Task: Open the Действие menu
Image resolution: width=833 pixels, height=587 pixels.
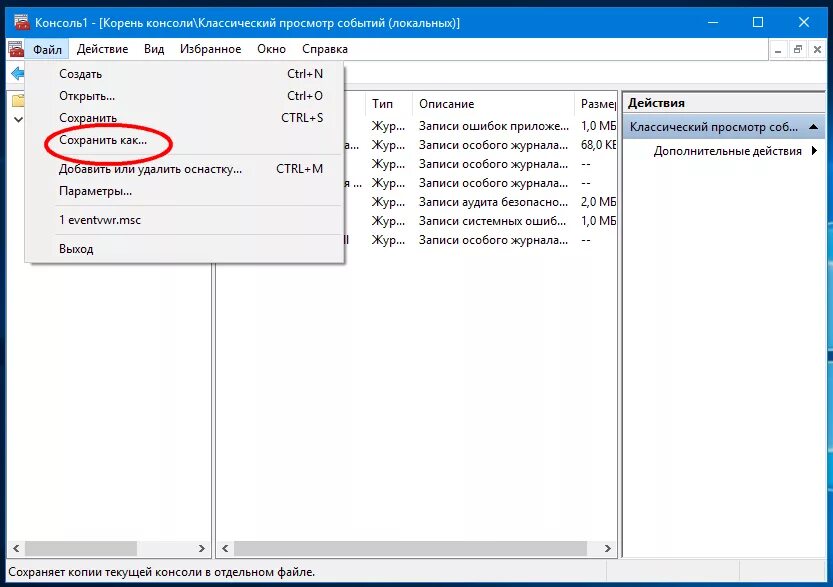Action: pos(102,49)
